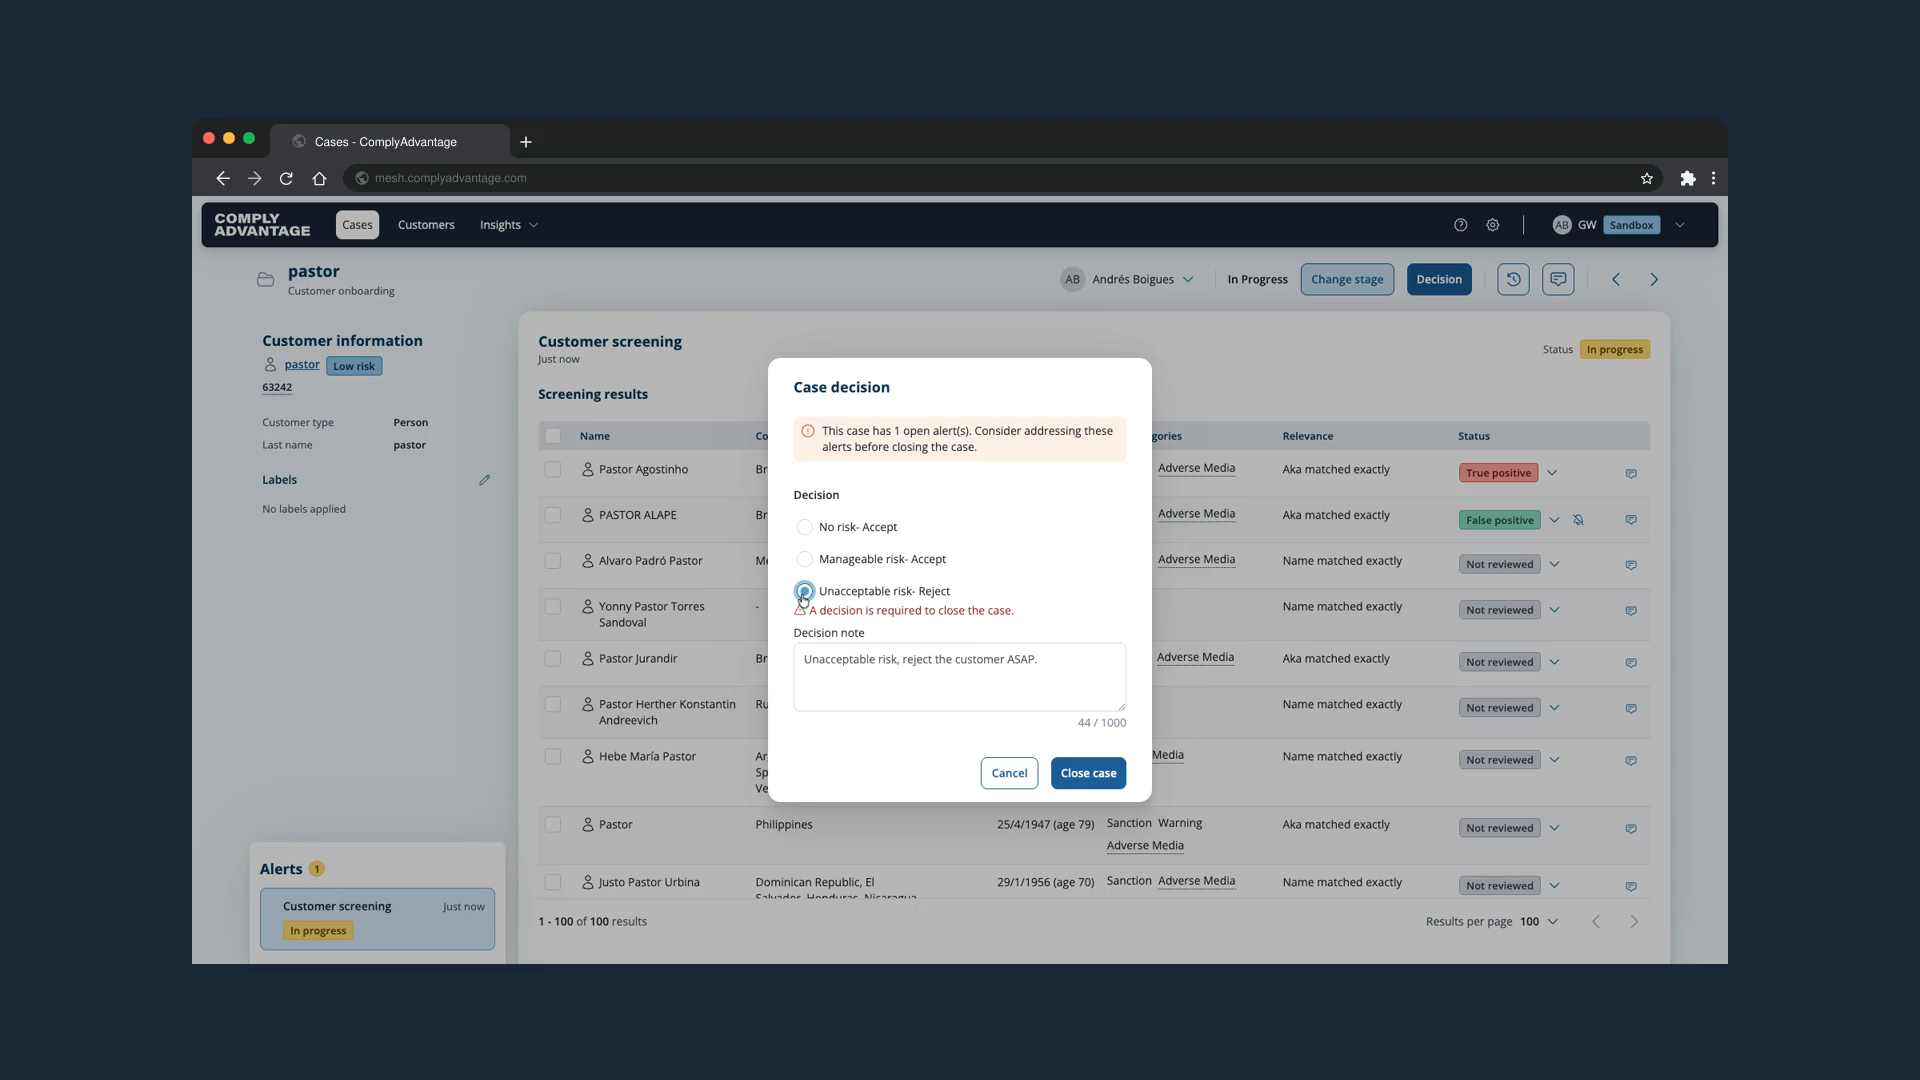Open new browser tab plus button
The height and width of the screenshot is (1080, 1920).
[526, 142]
